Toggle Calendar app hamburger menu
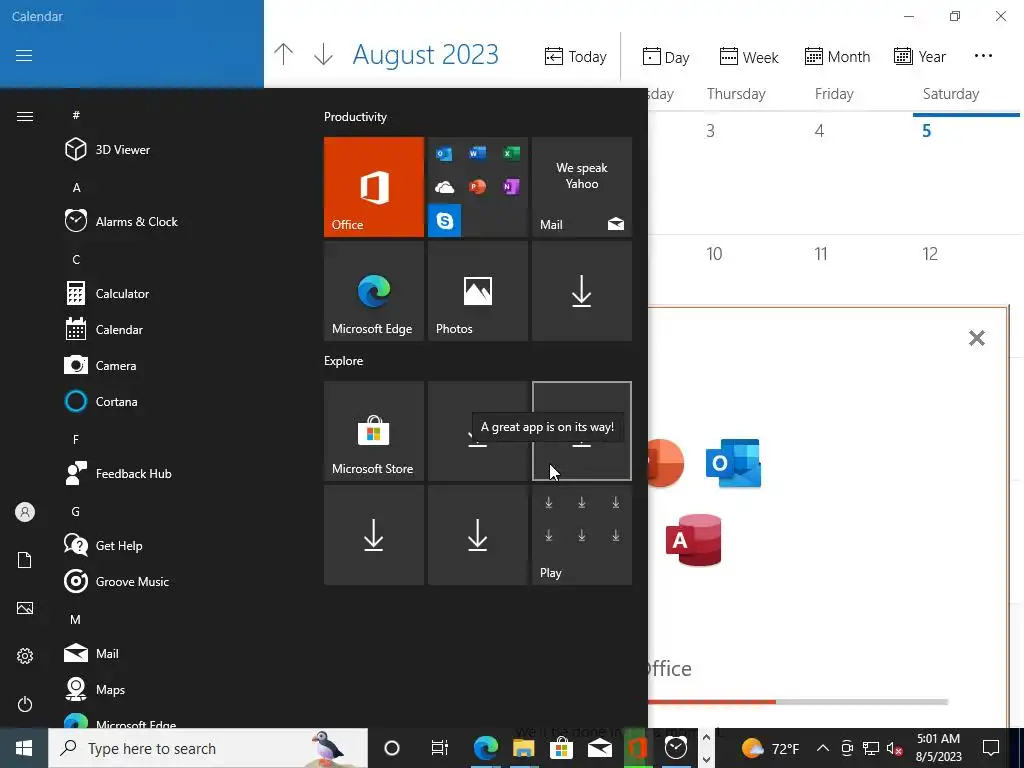1024x768 pixels. (24, 56)
